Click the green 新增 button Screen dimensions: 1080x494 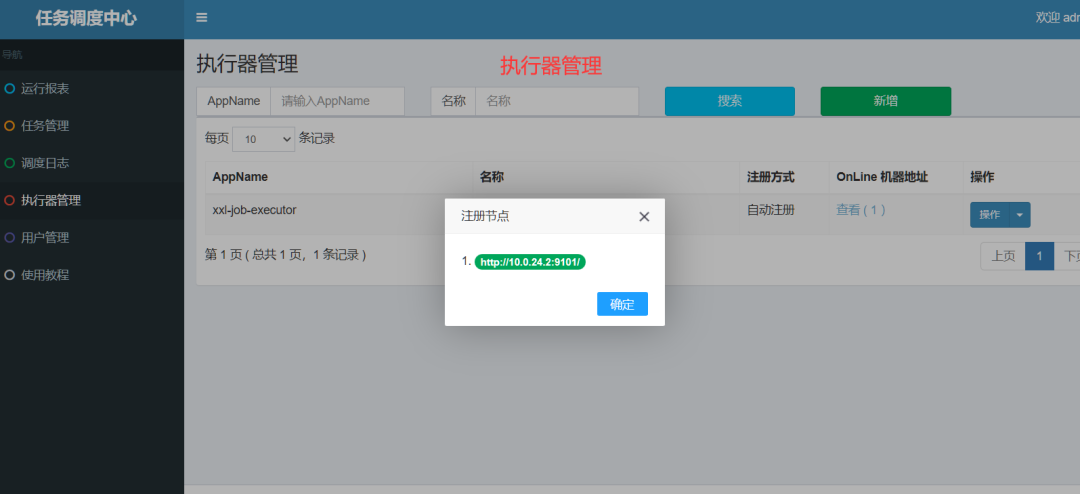pos(886,101)
